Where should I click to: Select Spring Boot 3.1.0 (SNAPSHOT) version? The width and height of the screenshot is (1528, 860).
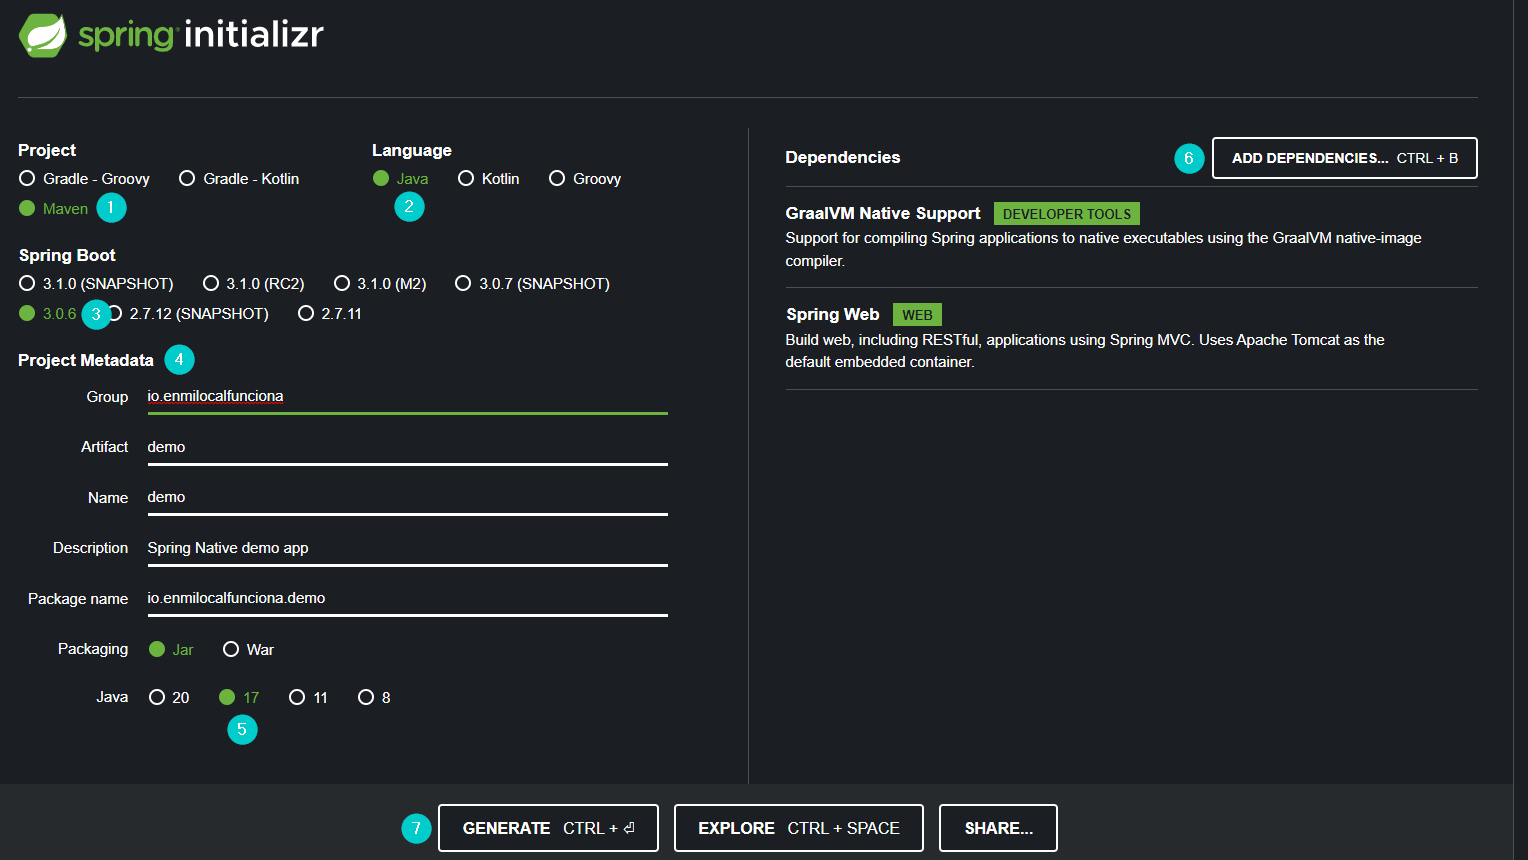tap(96, 283)
